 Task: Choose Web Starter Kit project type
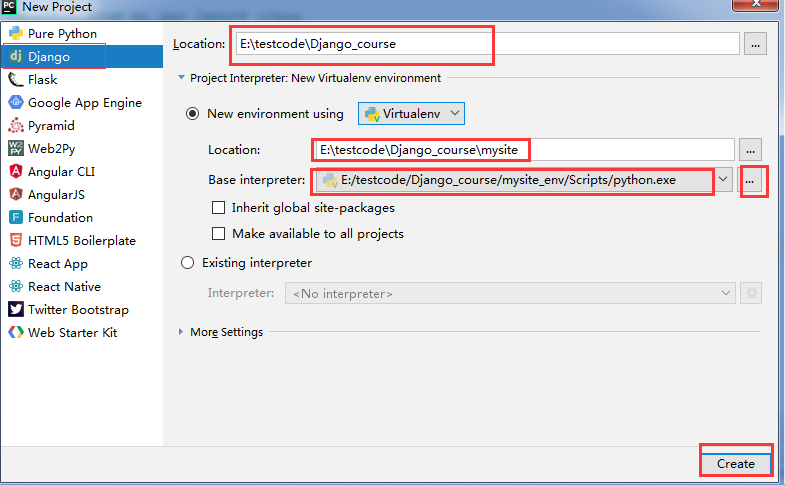click(x=72, y=333)
